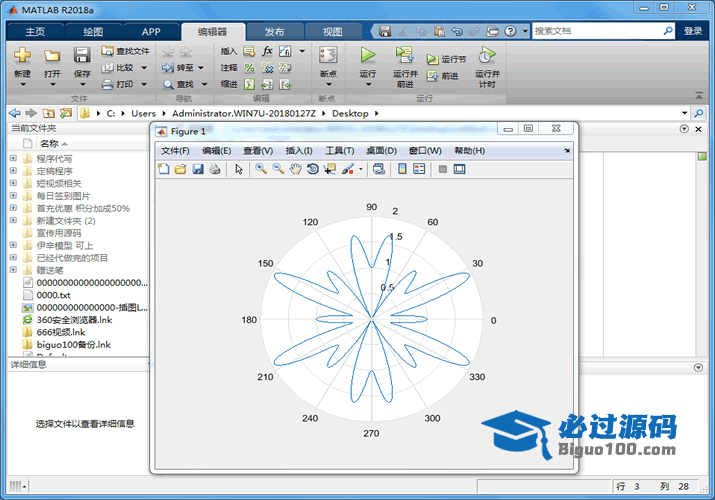Image resolution: width=715 pixels, height=500 pixels.
Task: Click the Save Figure disk icon
Action: click(198, 169)
